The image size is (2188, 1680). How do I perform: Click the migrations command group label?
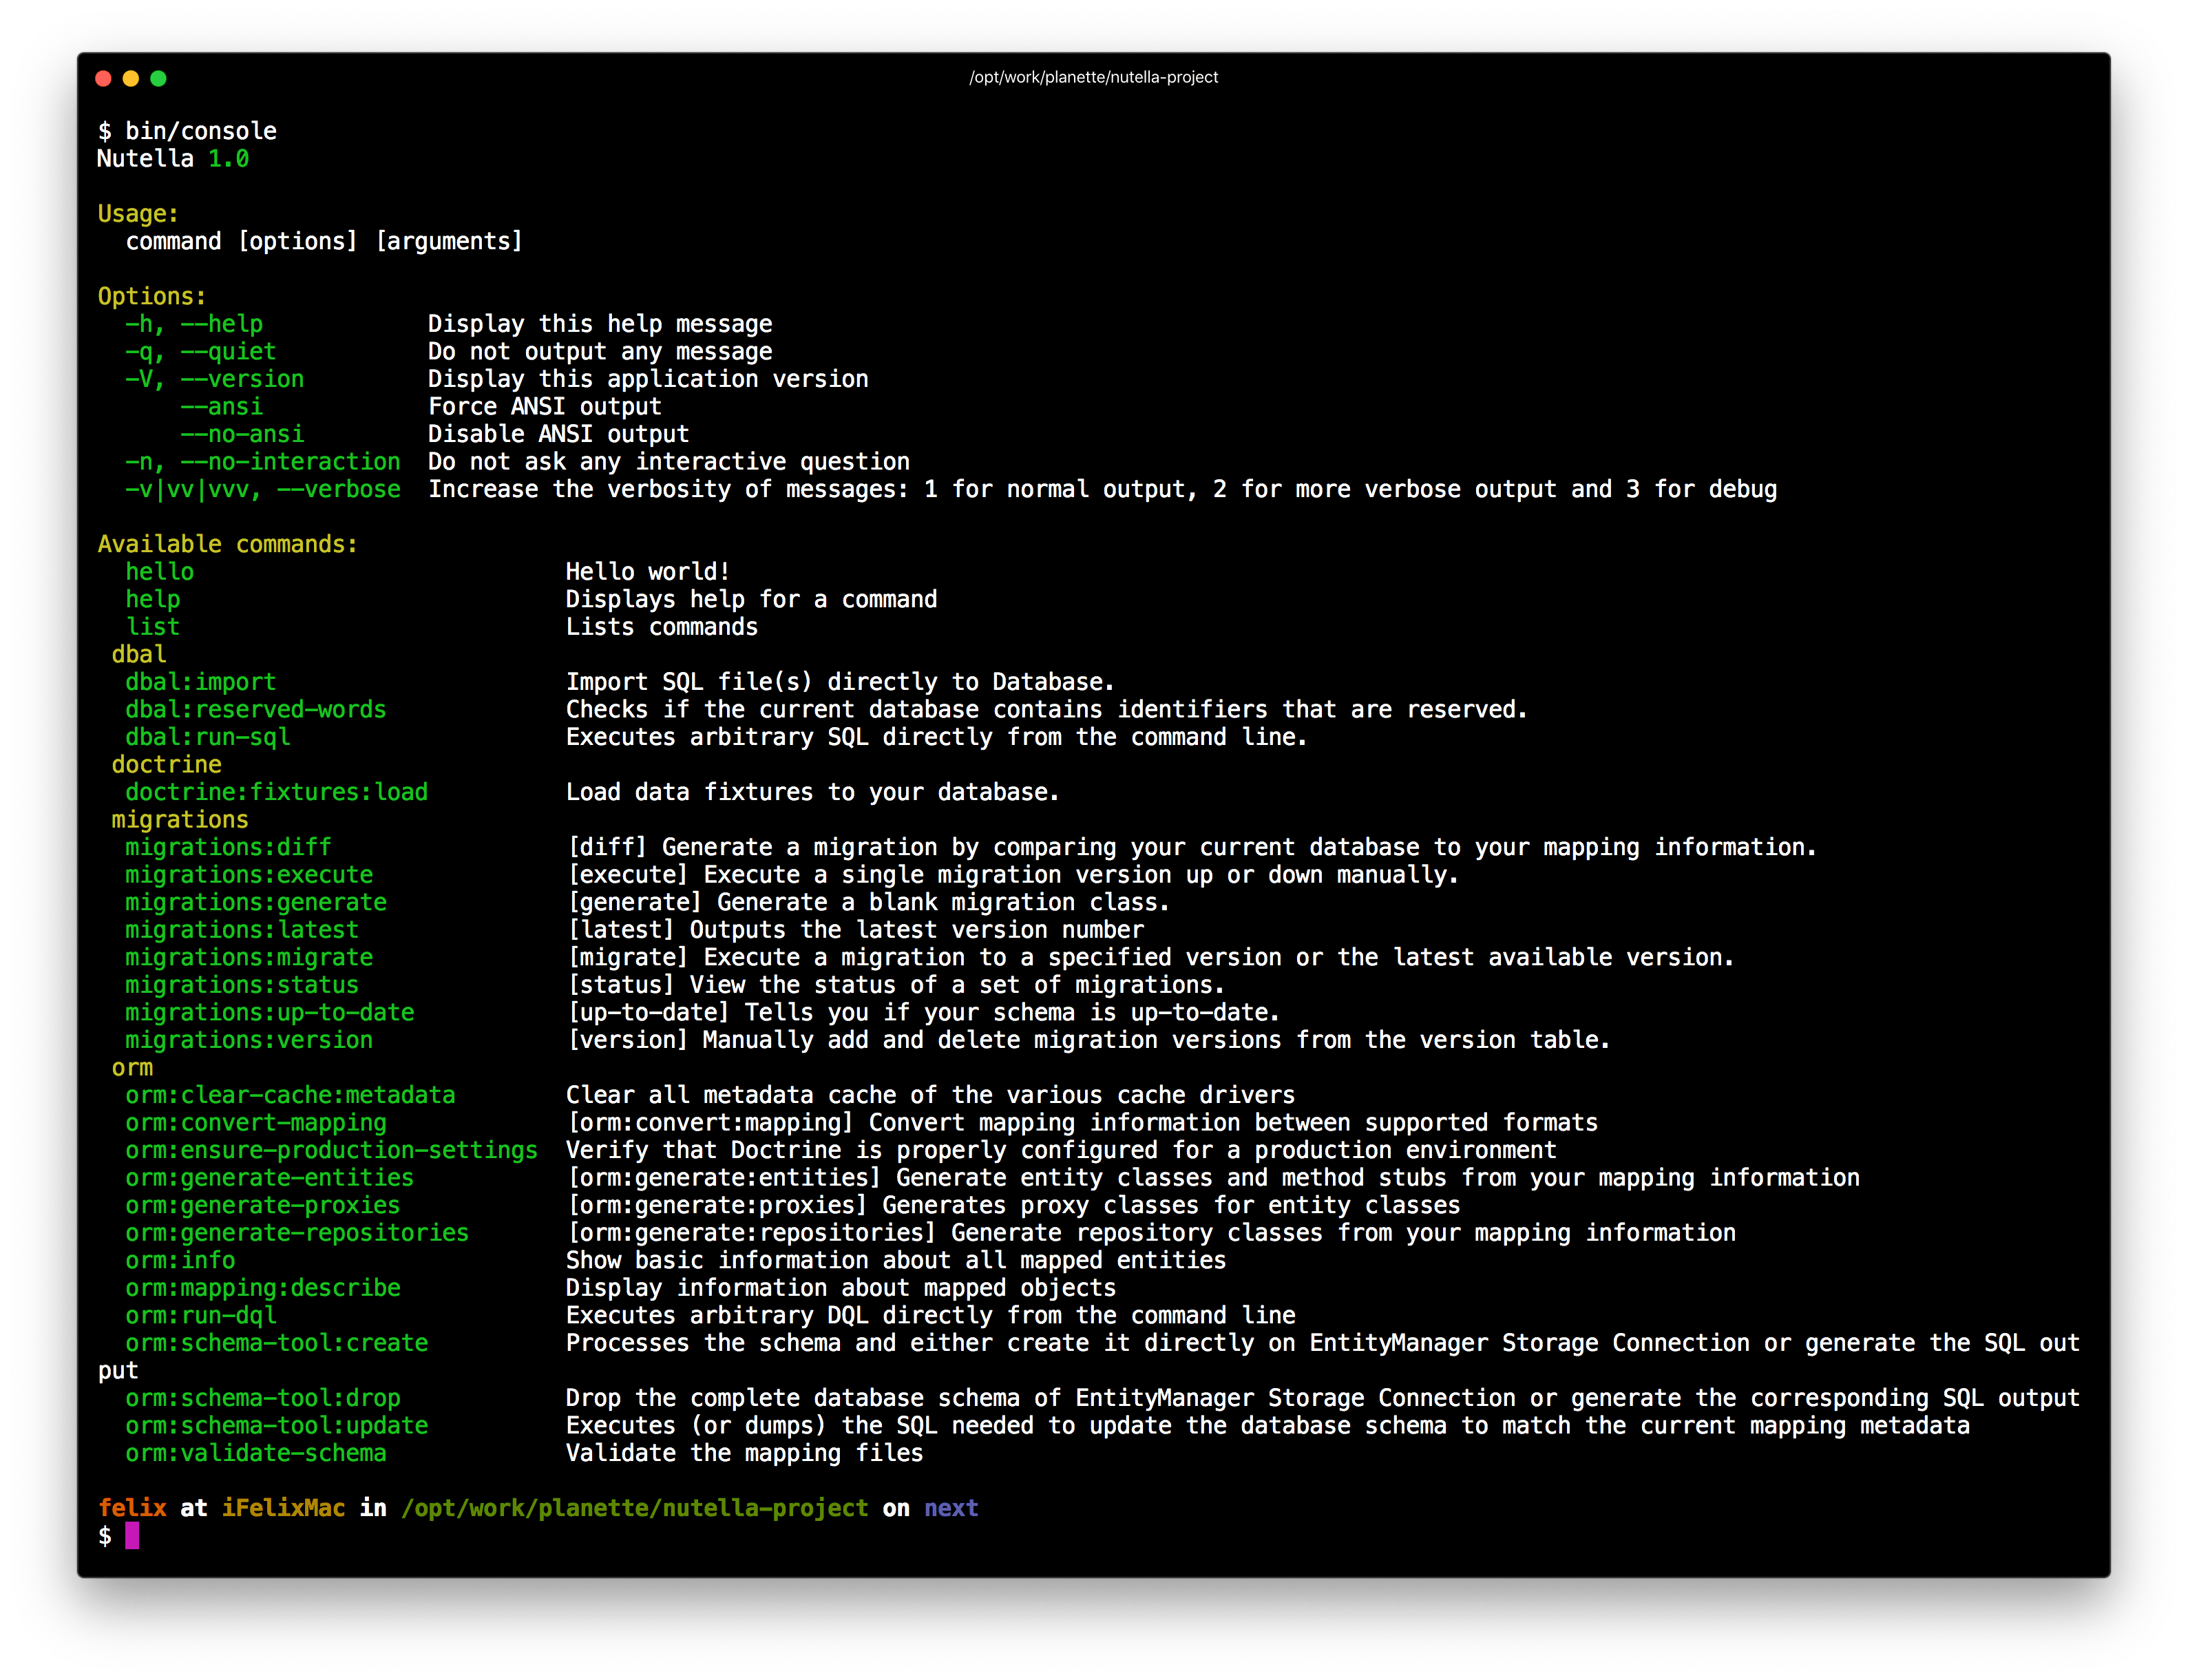[180, 819]
